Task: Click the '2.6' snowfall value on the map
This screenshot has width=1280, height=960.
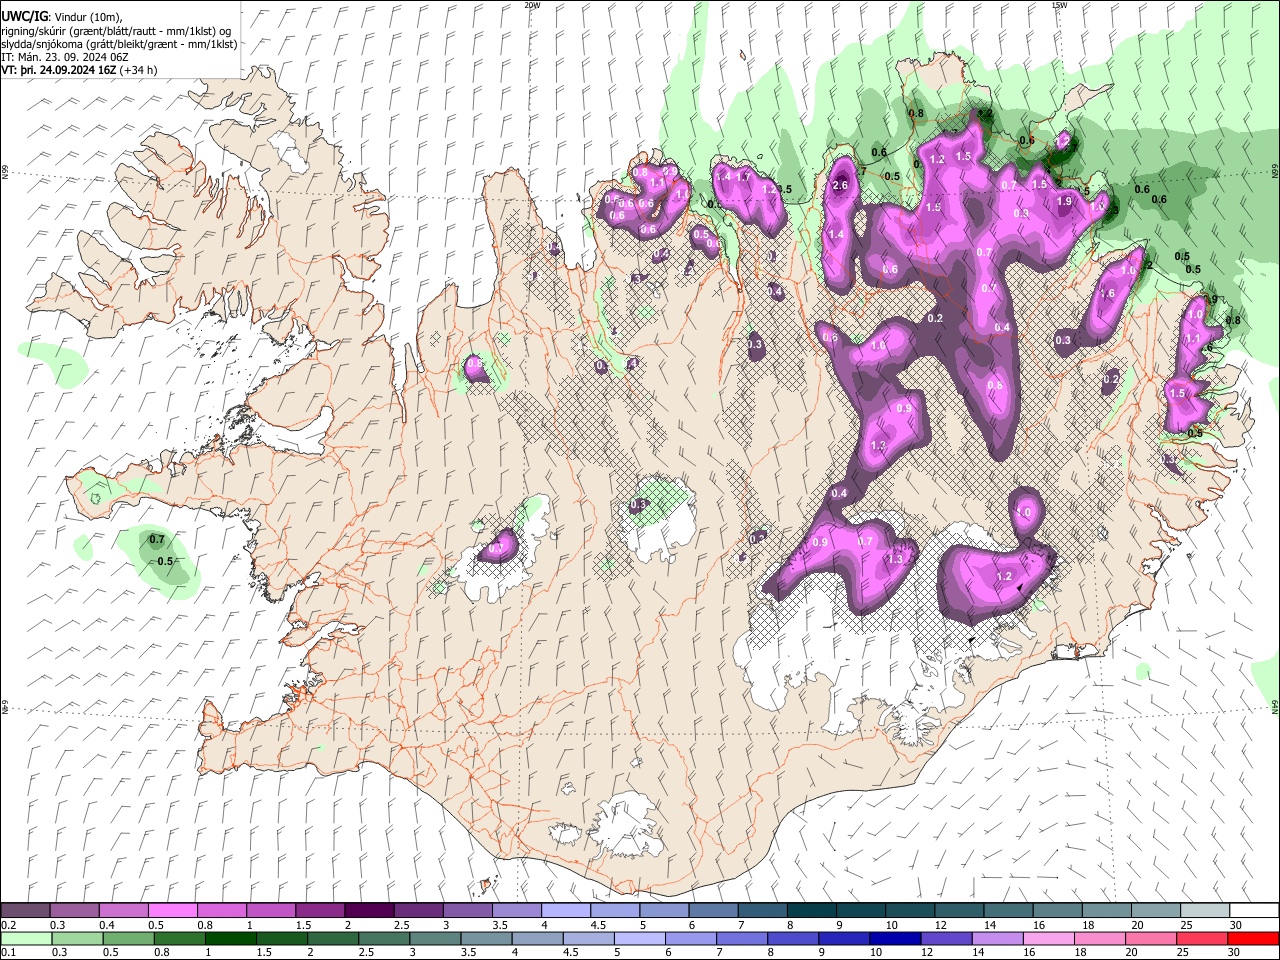Action: [840, 185]
